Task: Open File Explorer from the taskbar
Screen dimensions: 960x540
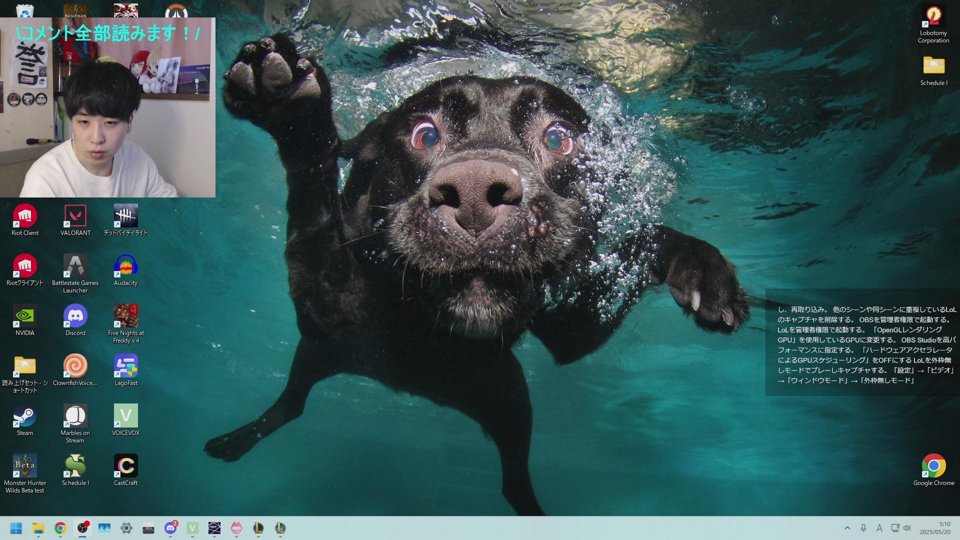Action: [38, 528]
